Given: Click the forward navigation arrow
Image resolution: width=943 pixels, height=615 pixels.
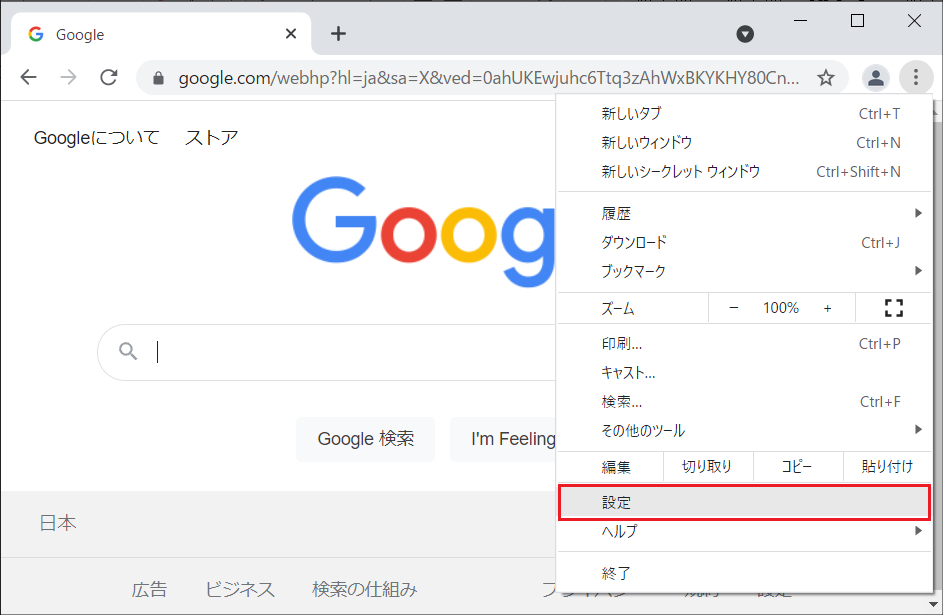Looking at the screenshot, I should pos(69,77).
